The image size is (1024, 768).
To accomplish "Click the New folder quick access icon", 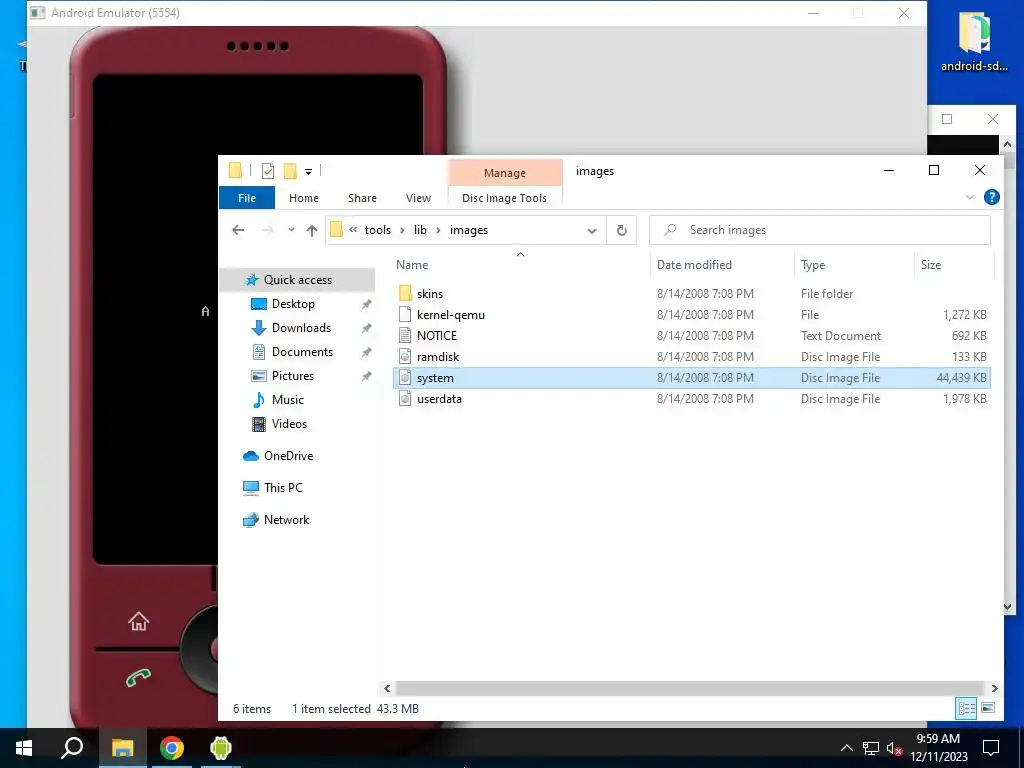I will click(290, 171).
